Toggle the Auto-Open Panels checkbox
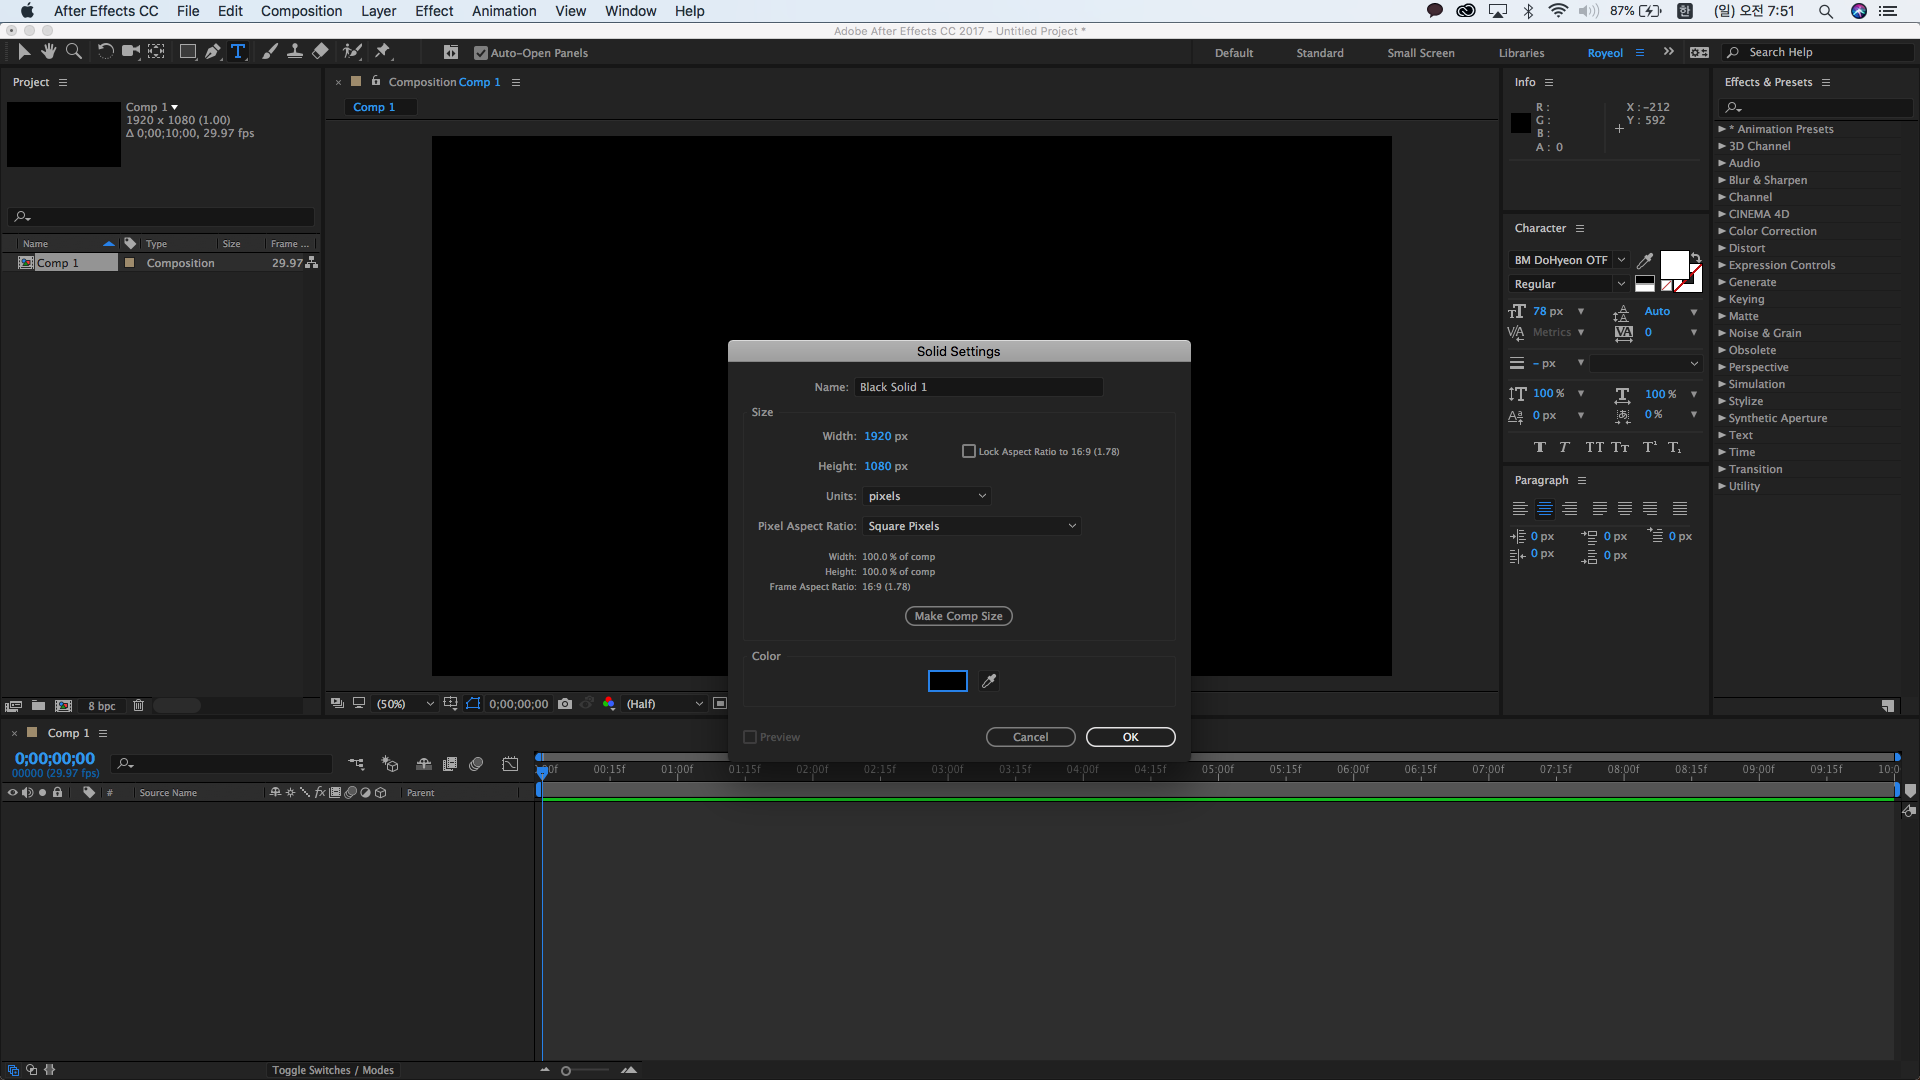 (x=481, y=53)
